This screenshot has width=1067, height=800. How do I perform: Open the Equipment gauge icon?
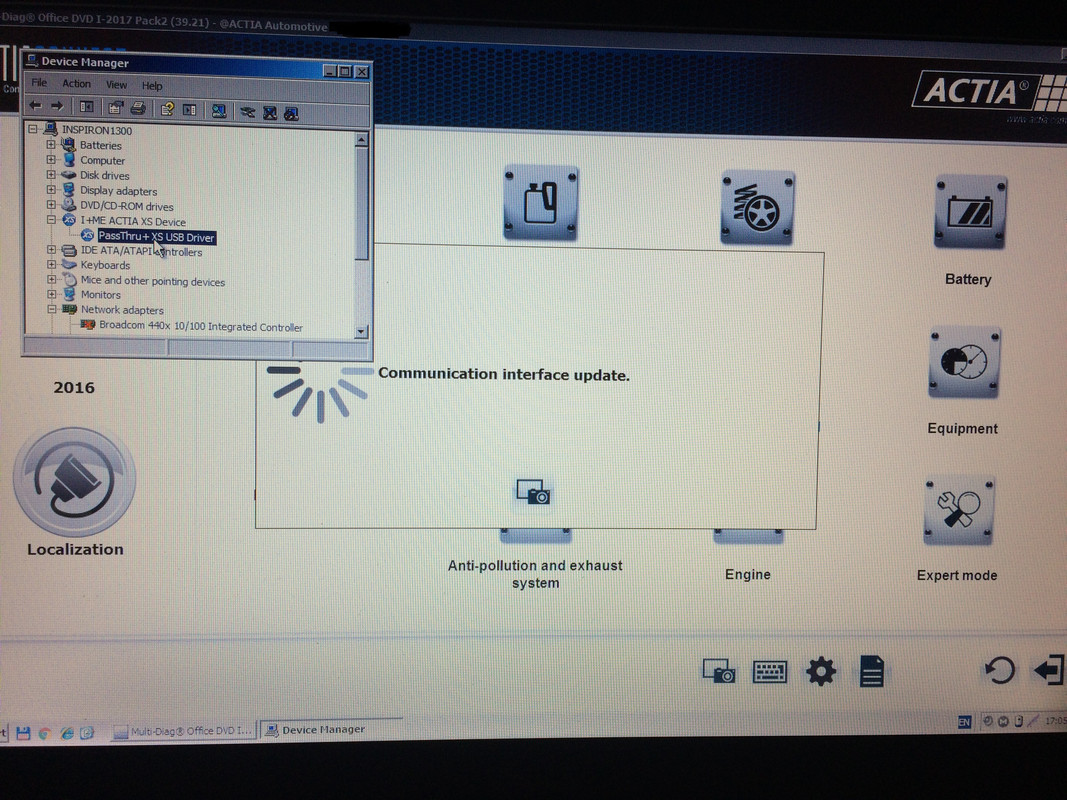coord(964,362)
